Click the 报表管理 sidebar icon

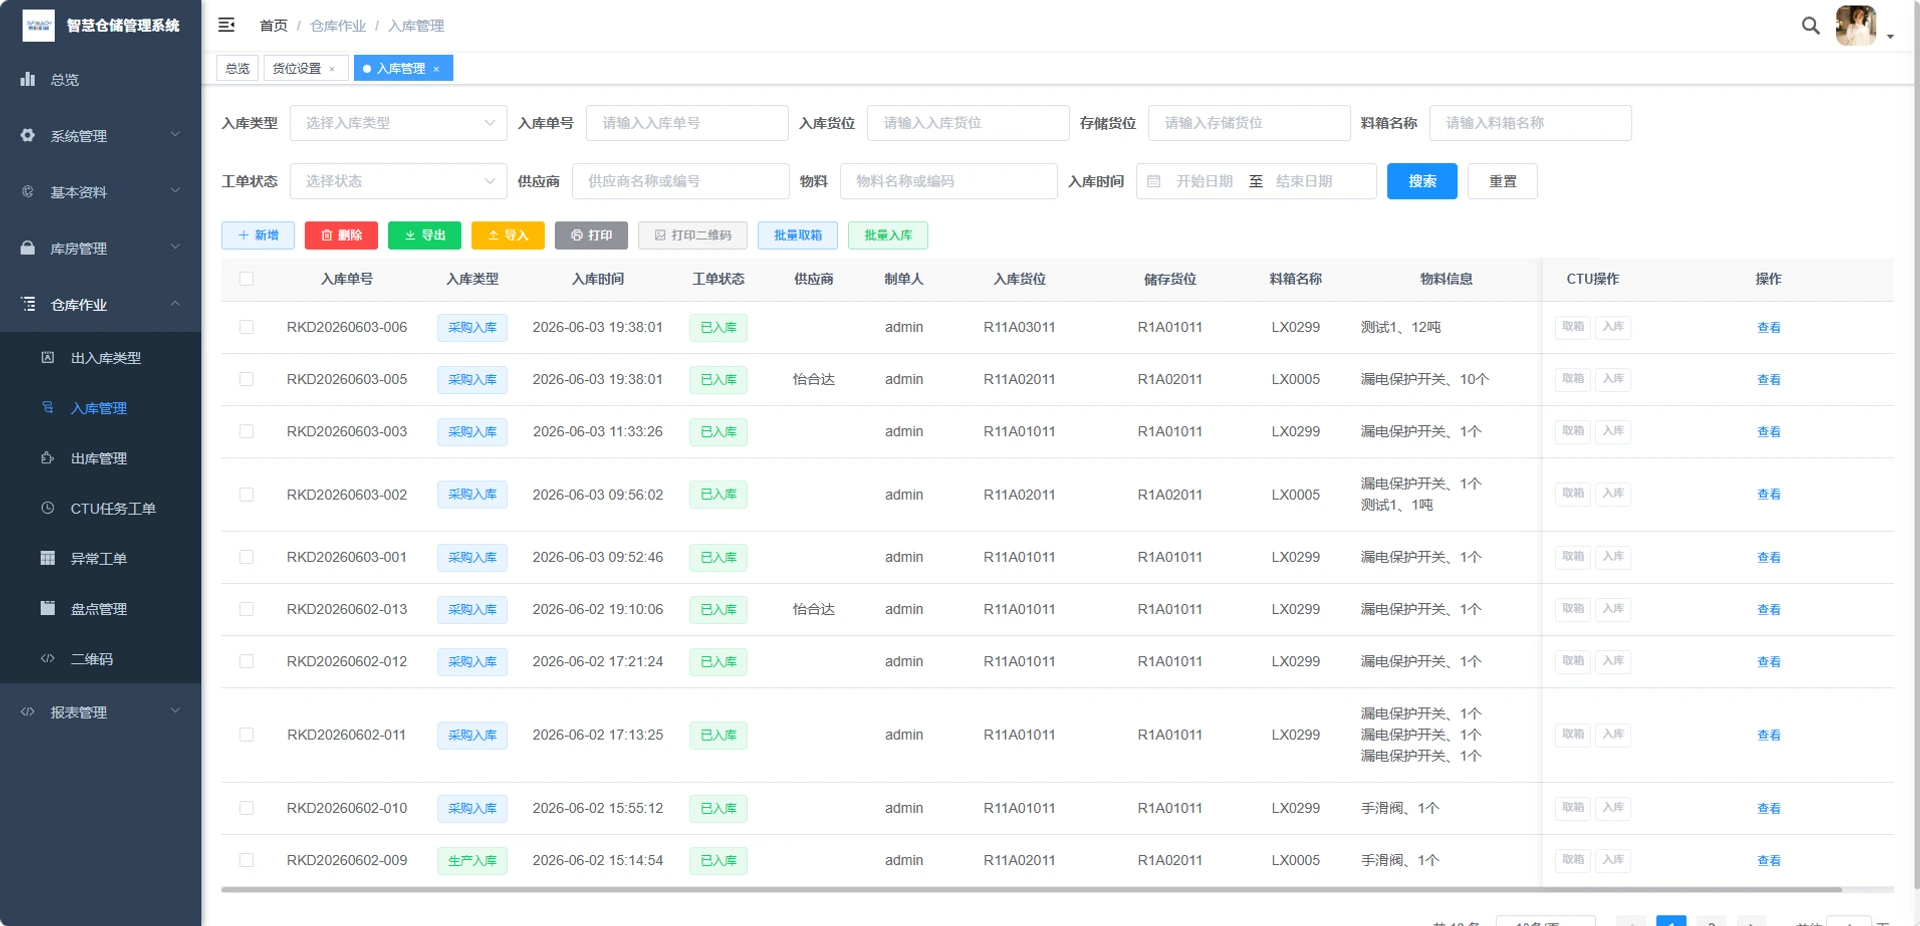pyautogui.click(x=28, y=712)
